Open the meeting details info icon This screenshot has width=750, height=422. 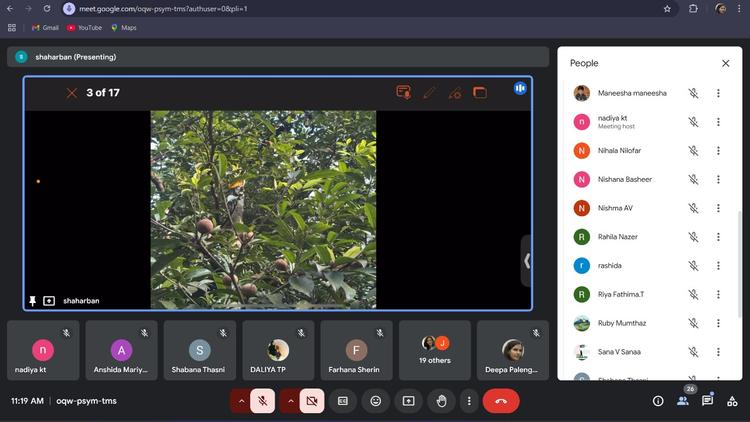(x=658, y=401)
